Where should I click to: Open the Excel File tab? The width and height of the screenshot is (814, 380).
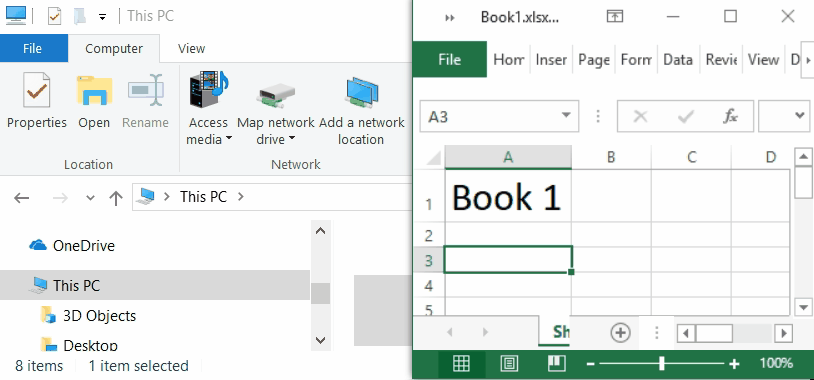450,59
